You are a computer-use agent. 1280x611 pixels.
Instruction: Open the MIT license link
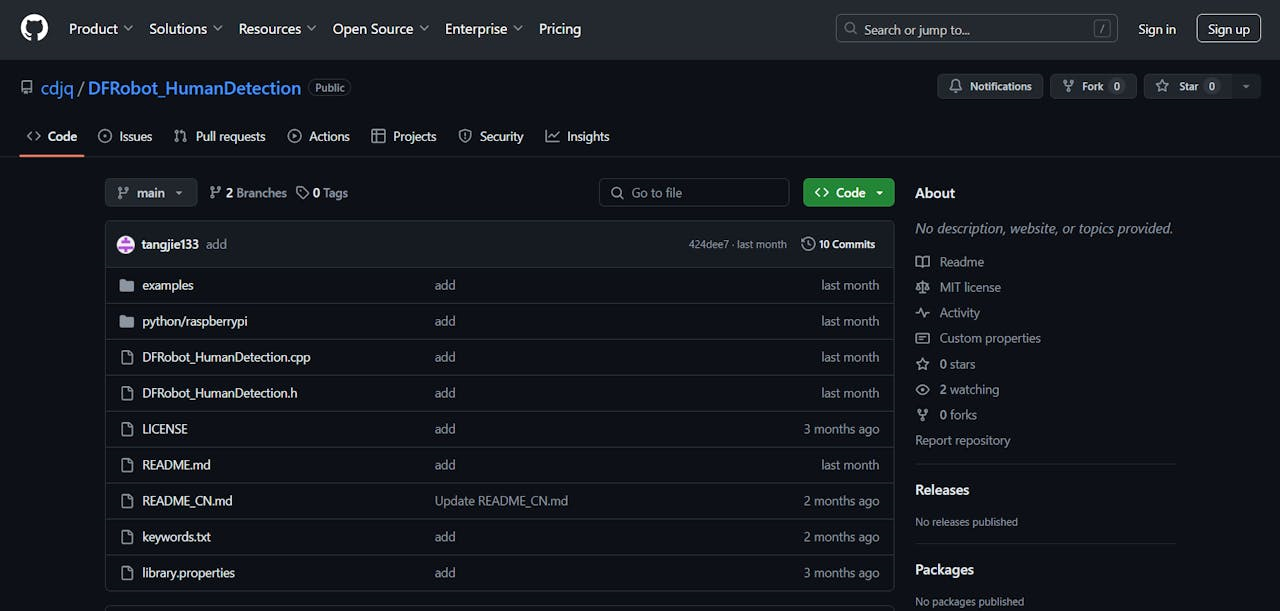point(969,287)
